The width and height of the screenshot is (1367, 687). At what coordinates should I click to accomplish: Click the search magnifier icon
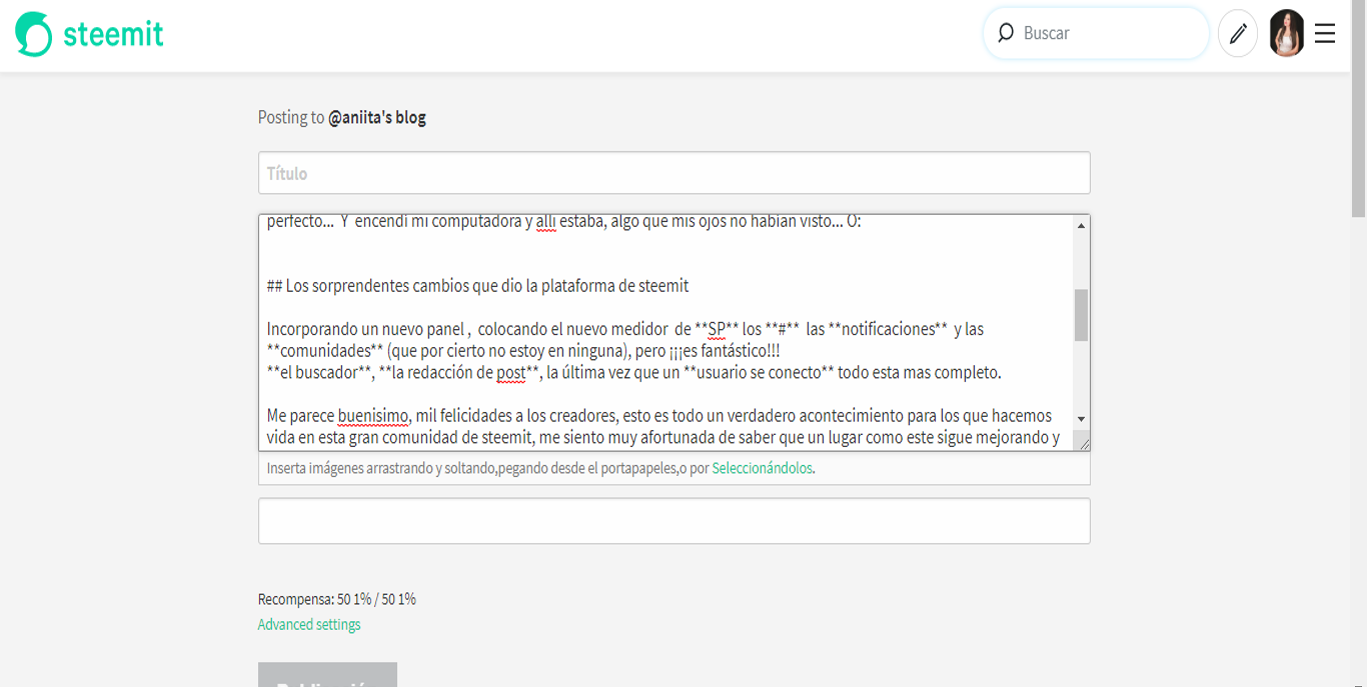(1006, 33)
